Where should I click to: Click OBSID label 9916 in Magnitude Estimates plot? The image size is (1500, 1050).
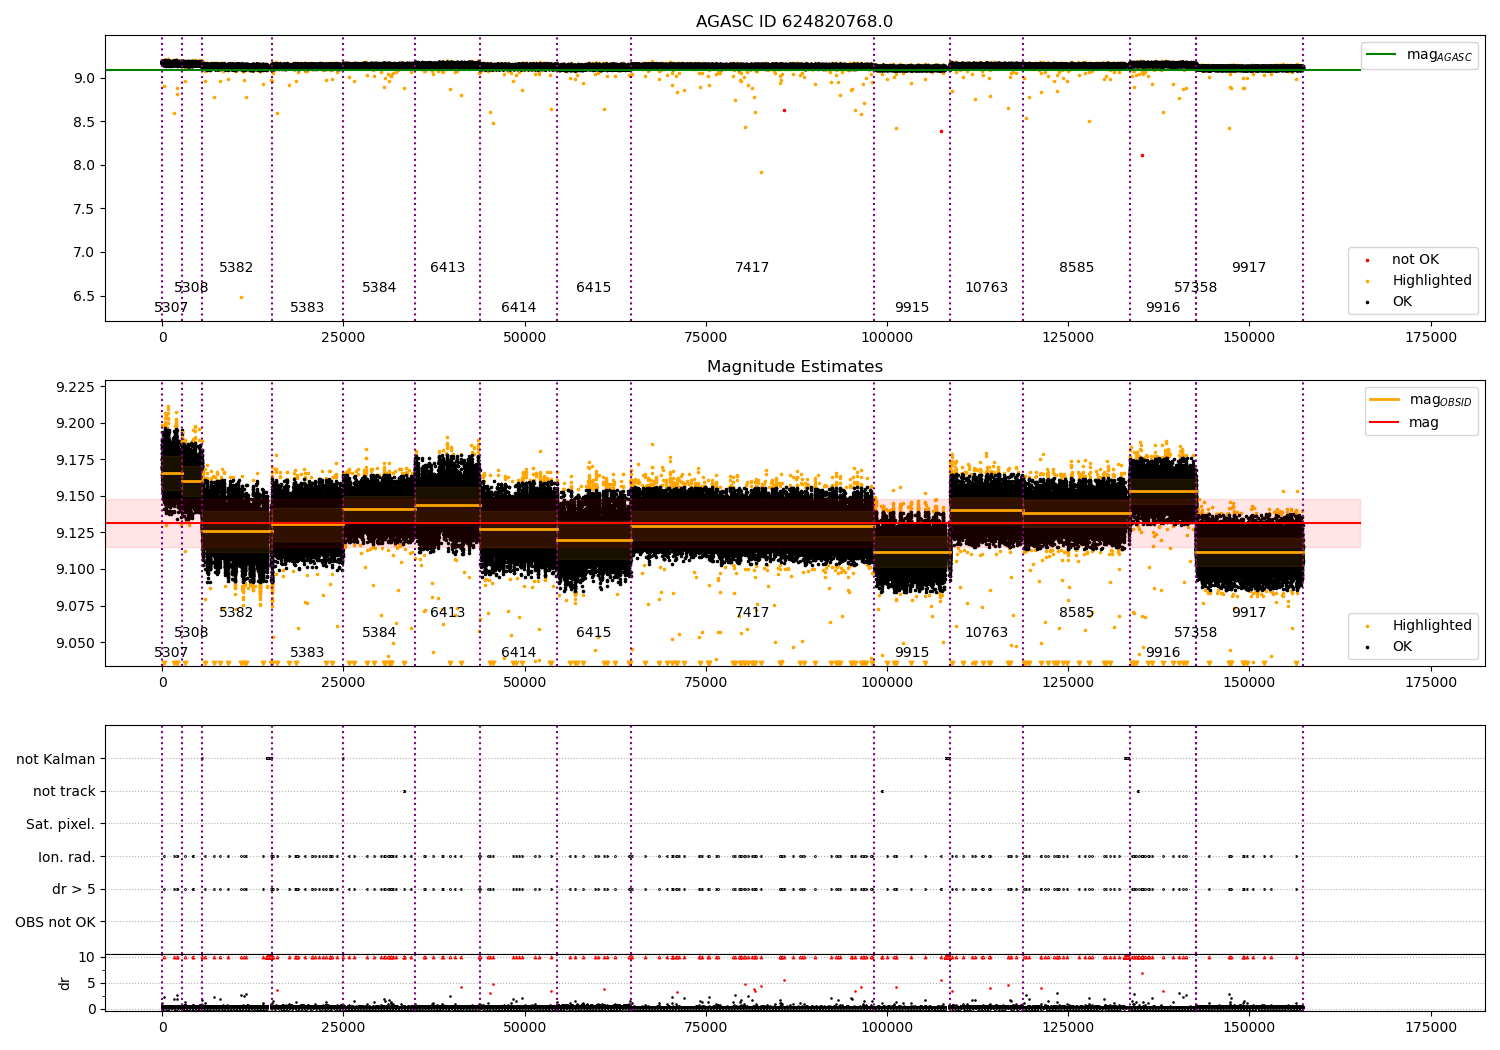click(x=1163, y=653)
